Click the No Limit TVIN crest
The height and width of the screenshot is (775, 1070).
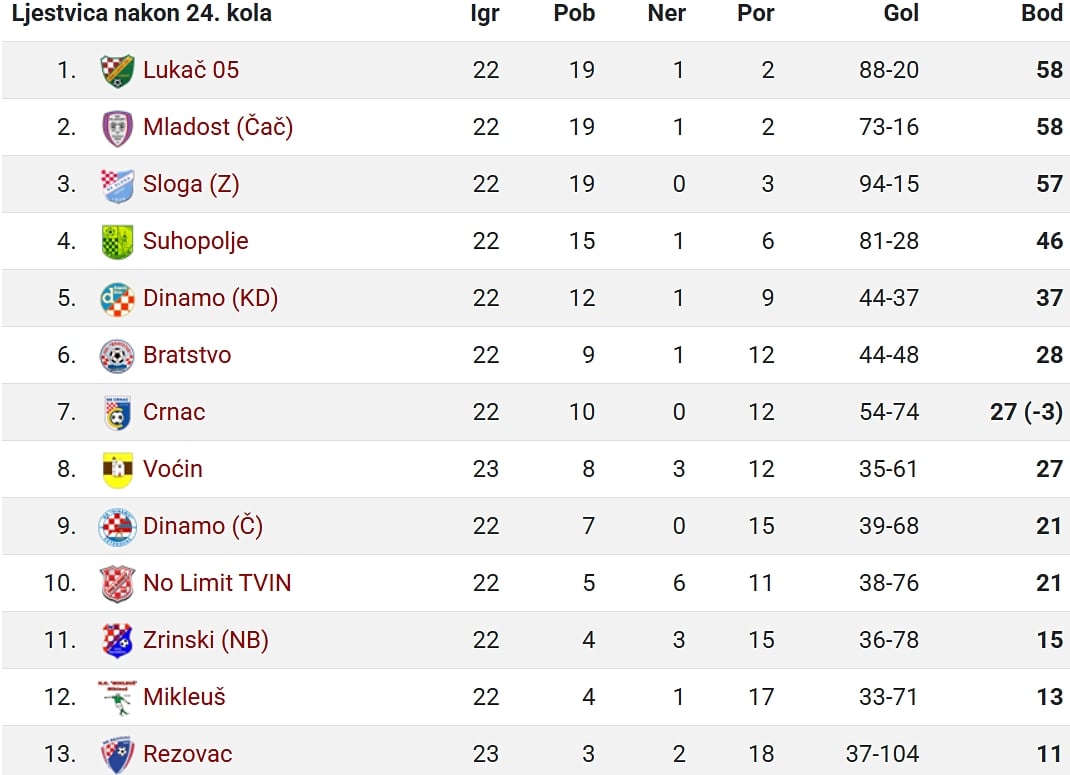(x=117, y=584)
